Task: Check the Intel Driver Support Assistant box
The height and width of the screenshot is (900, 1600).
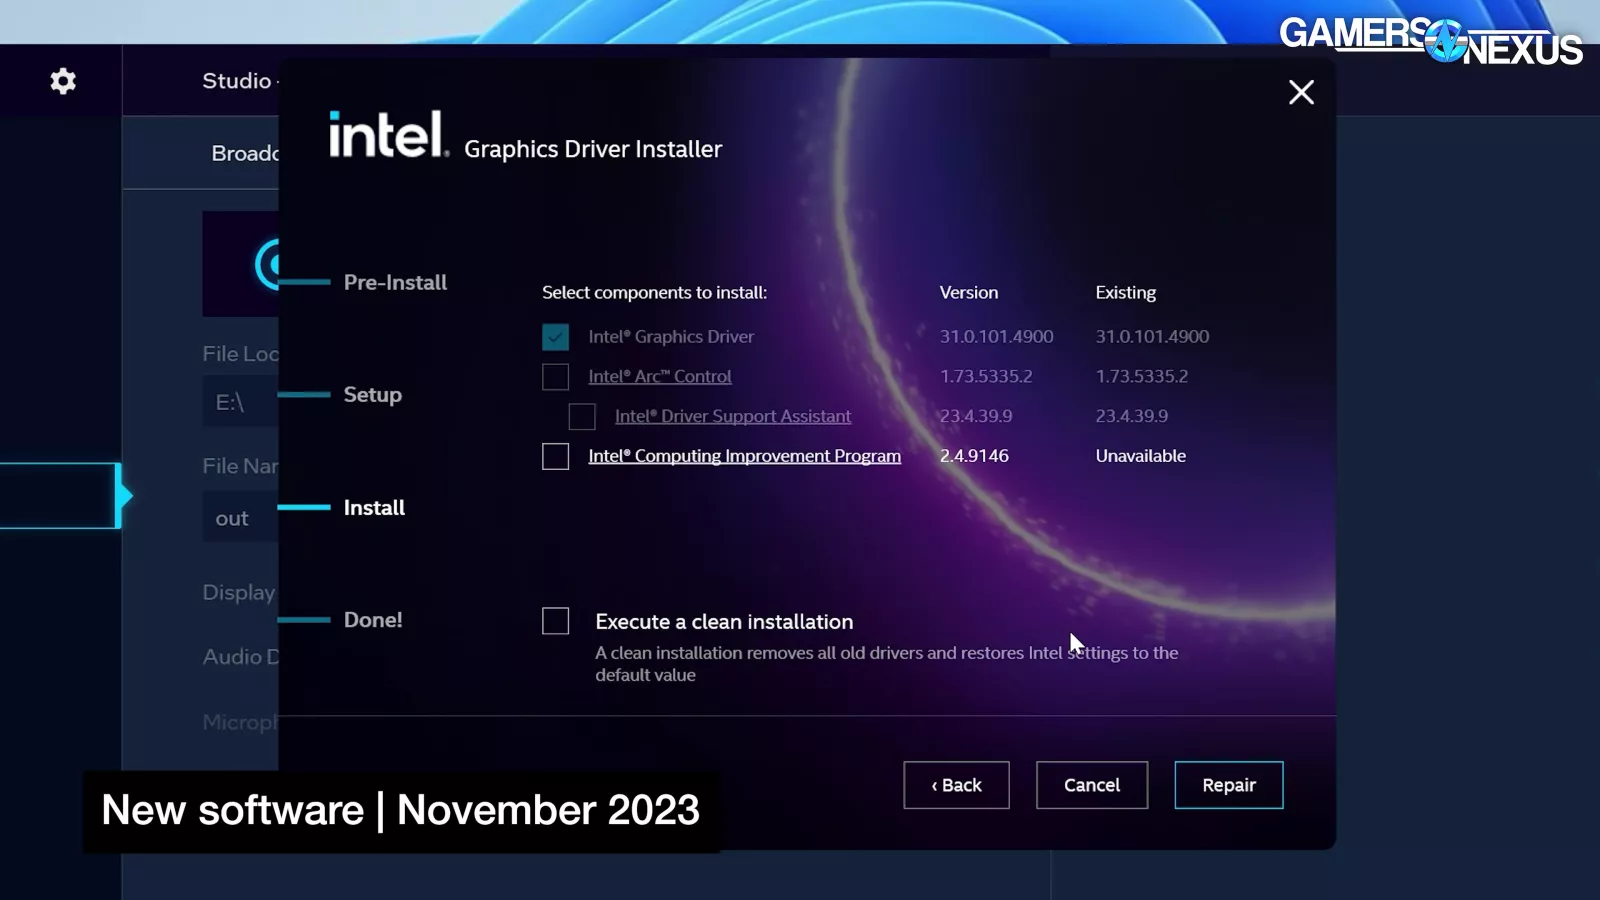Action: click(582, 416)
